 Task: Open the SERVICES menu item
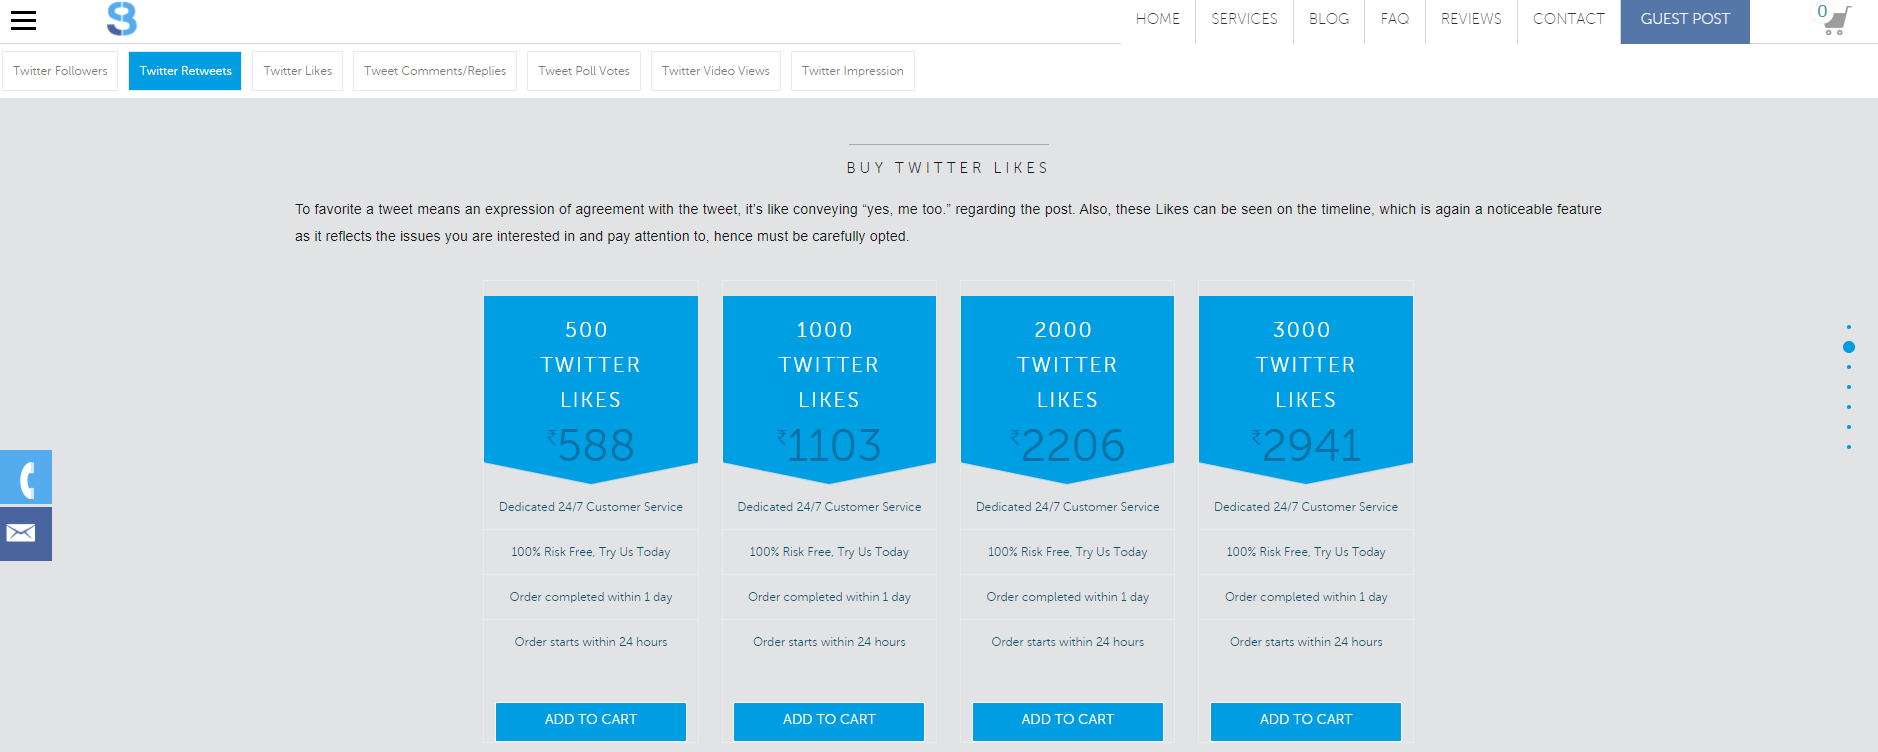tap(1244, 19)
